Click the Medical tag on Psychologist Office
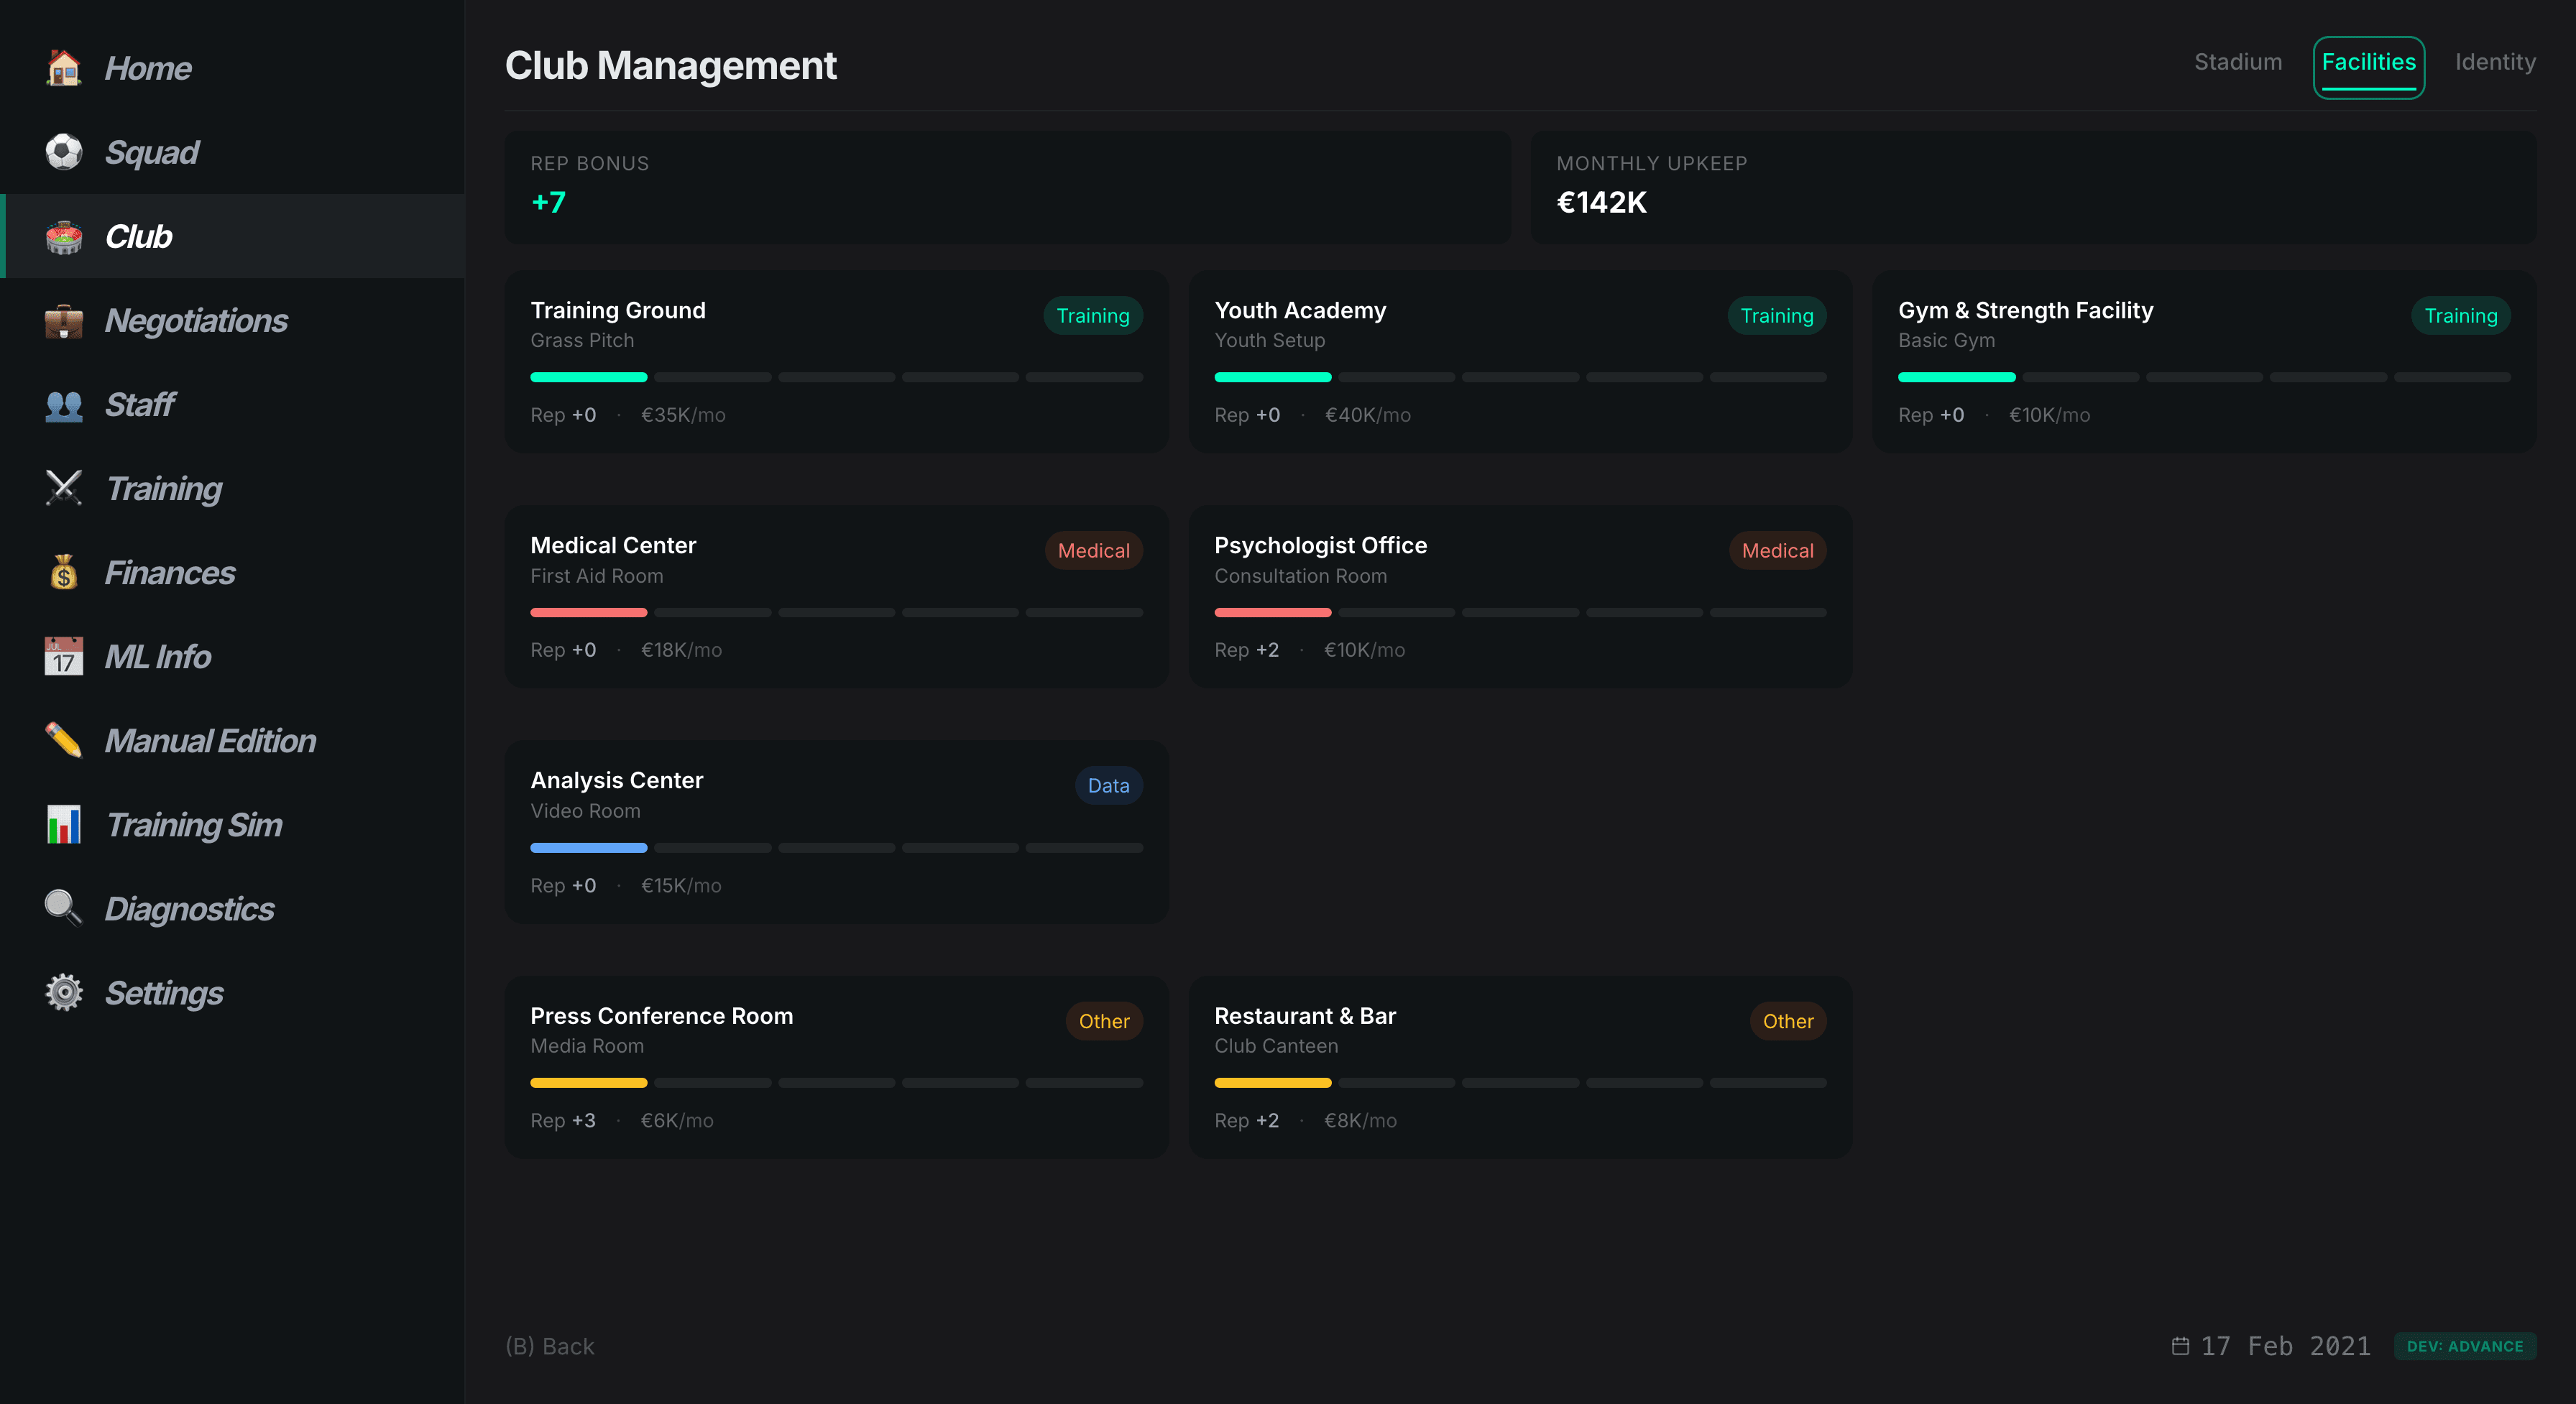This screenshot has height=1404, width=2576. point(1777,550)
